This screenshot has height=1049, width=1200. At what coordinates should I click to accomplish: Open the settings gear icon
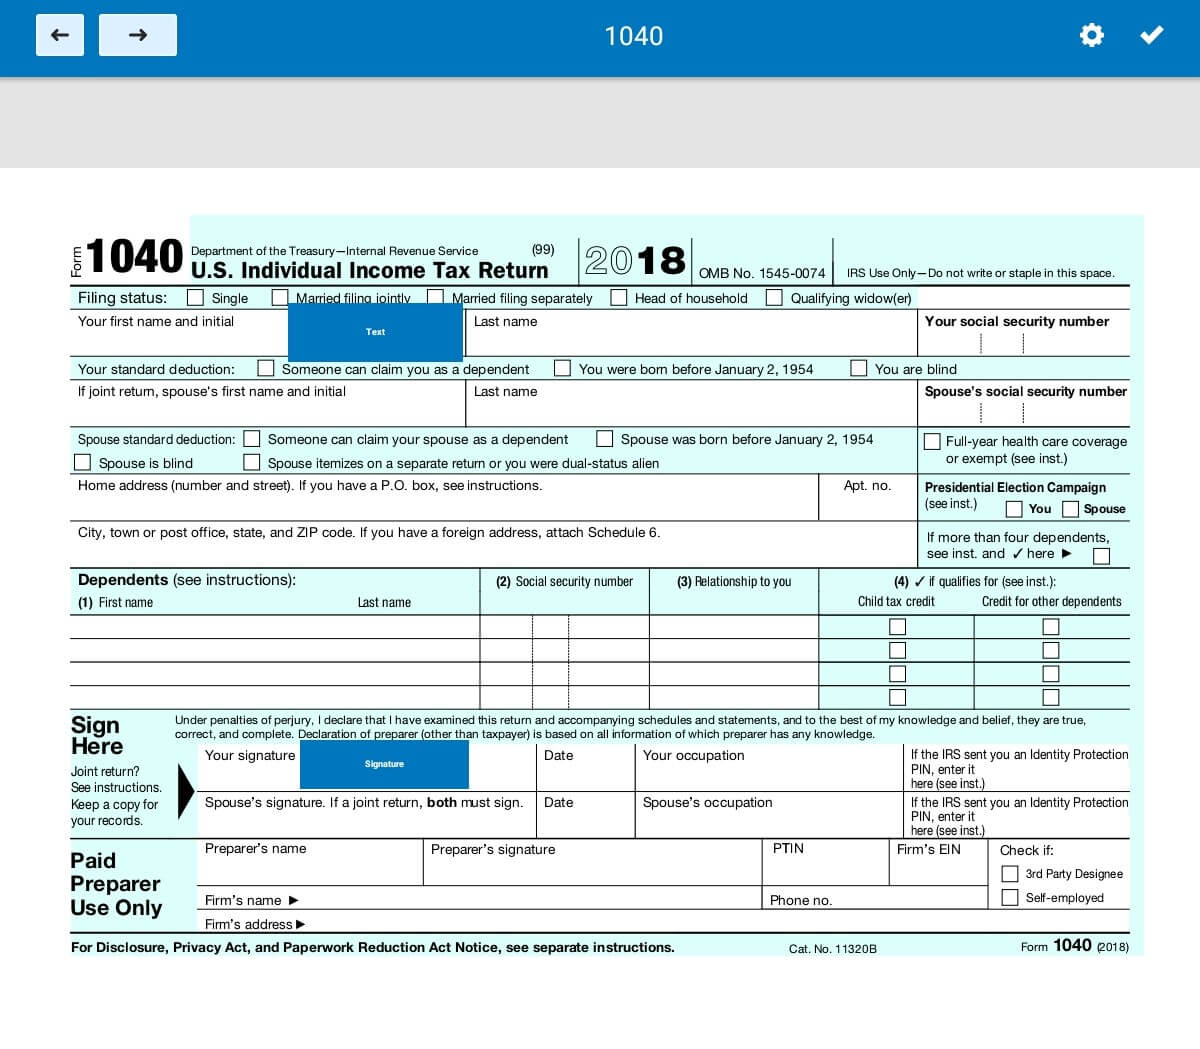(x=1091, y=35)
